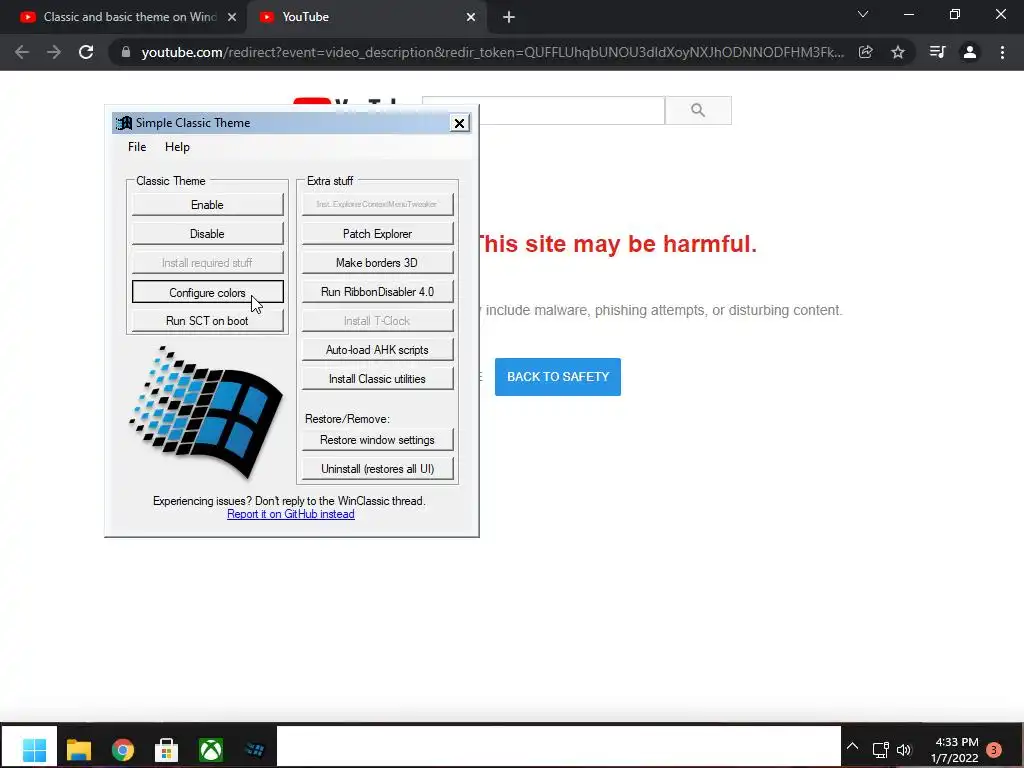Focus the YouTube search input field

point(571,110)
